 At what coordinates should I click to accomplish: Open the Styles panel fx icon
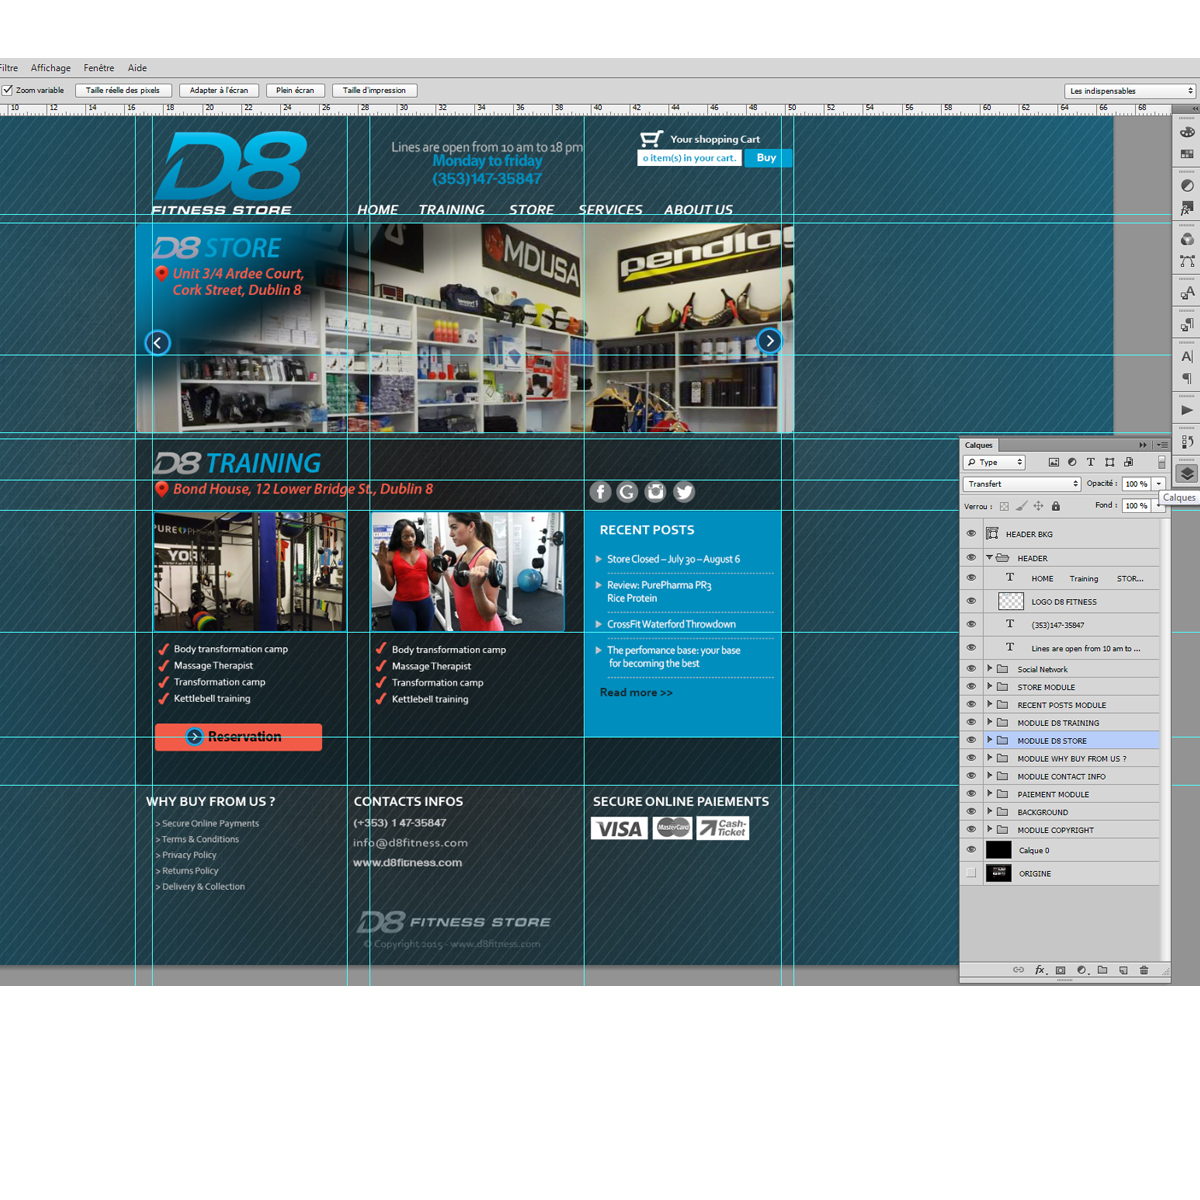pos(1187,208)
